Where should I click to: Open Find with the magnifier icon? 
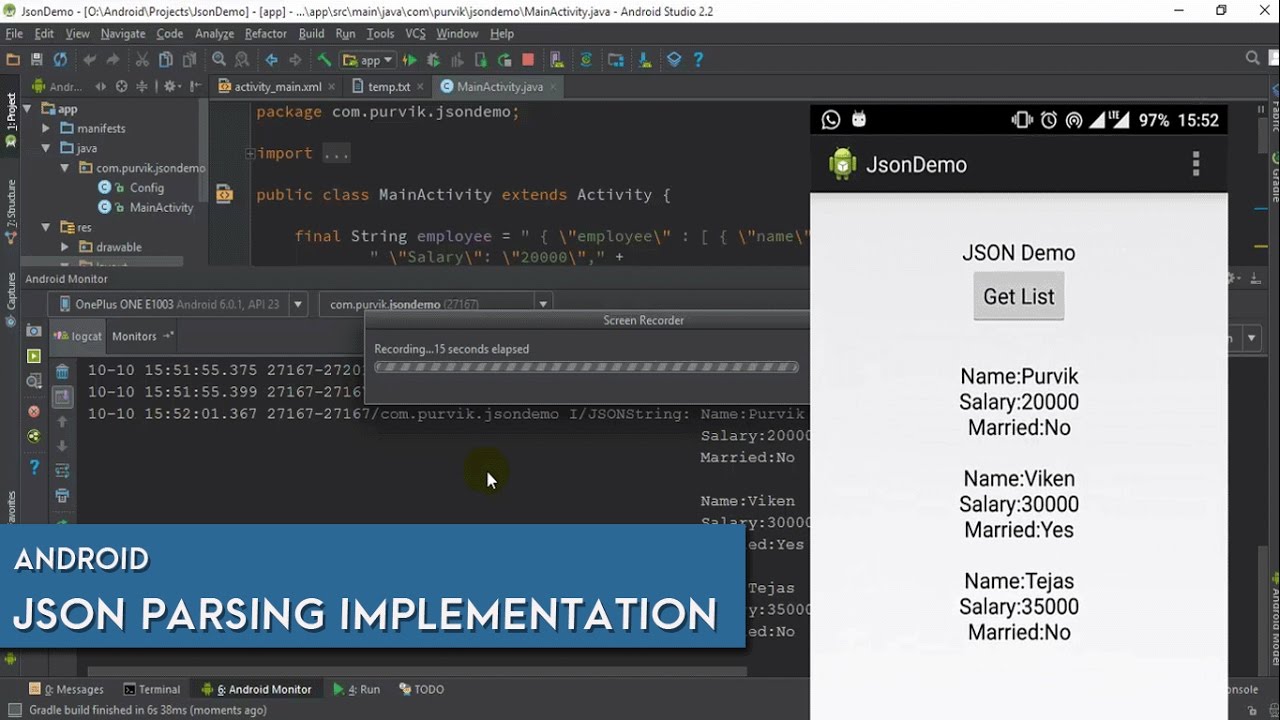click(219, 60)
